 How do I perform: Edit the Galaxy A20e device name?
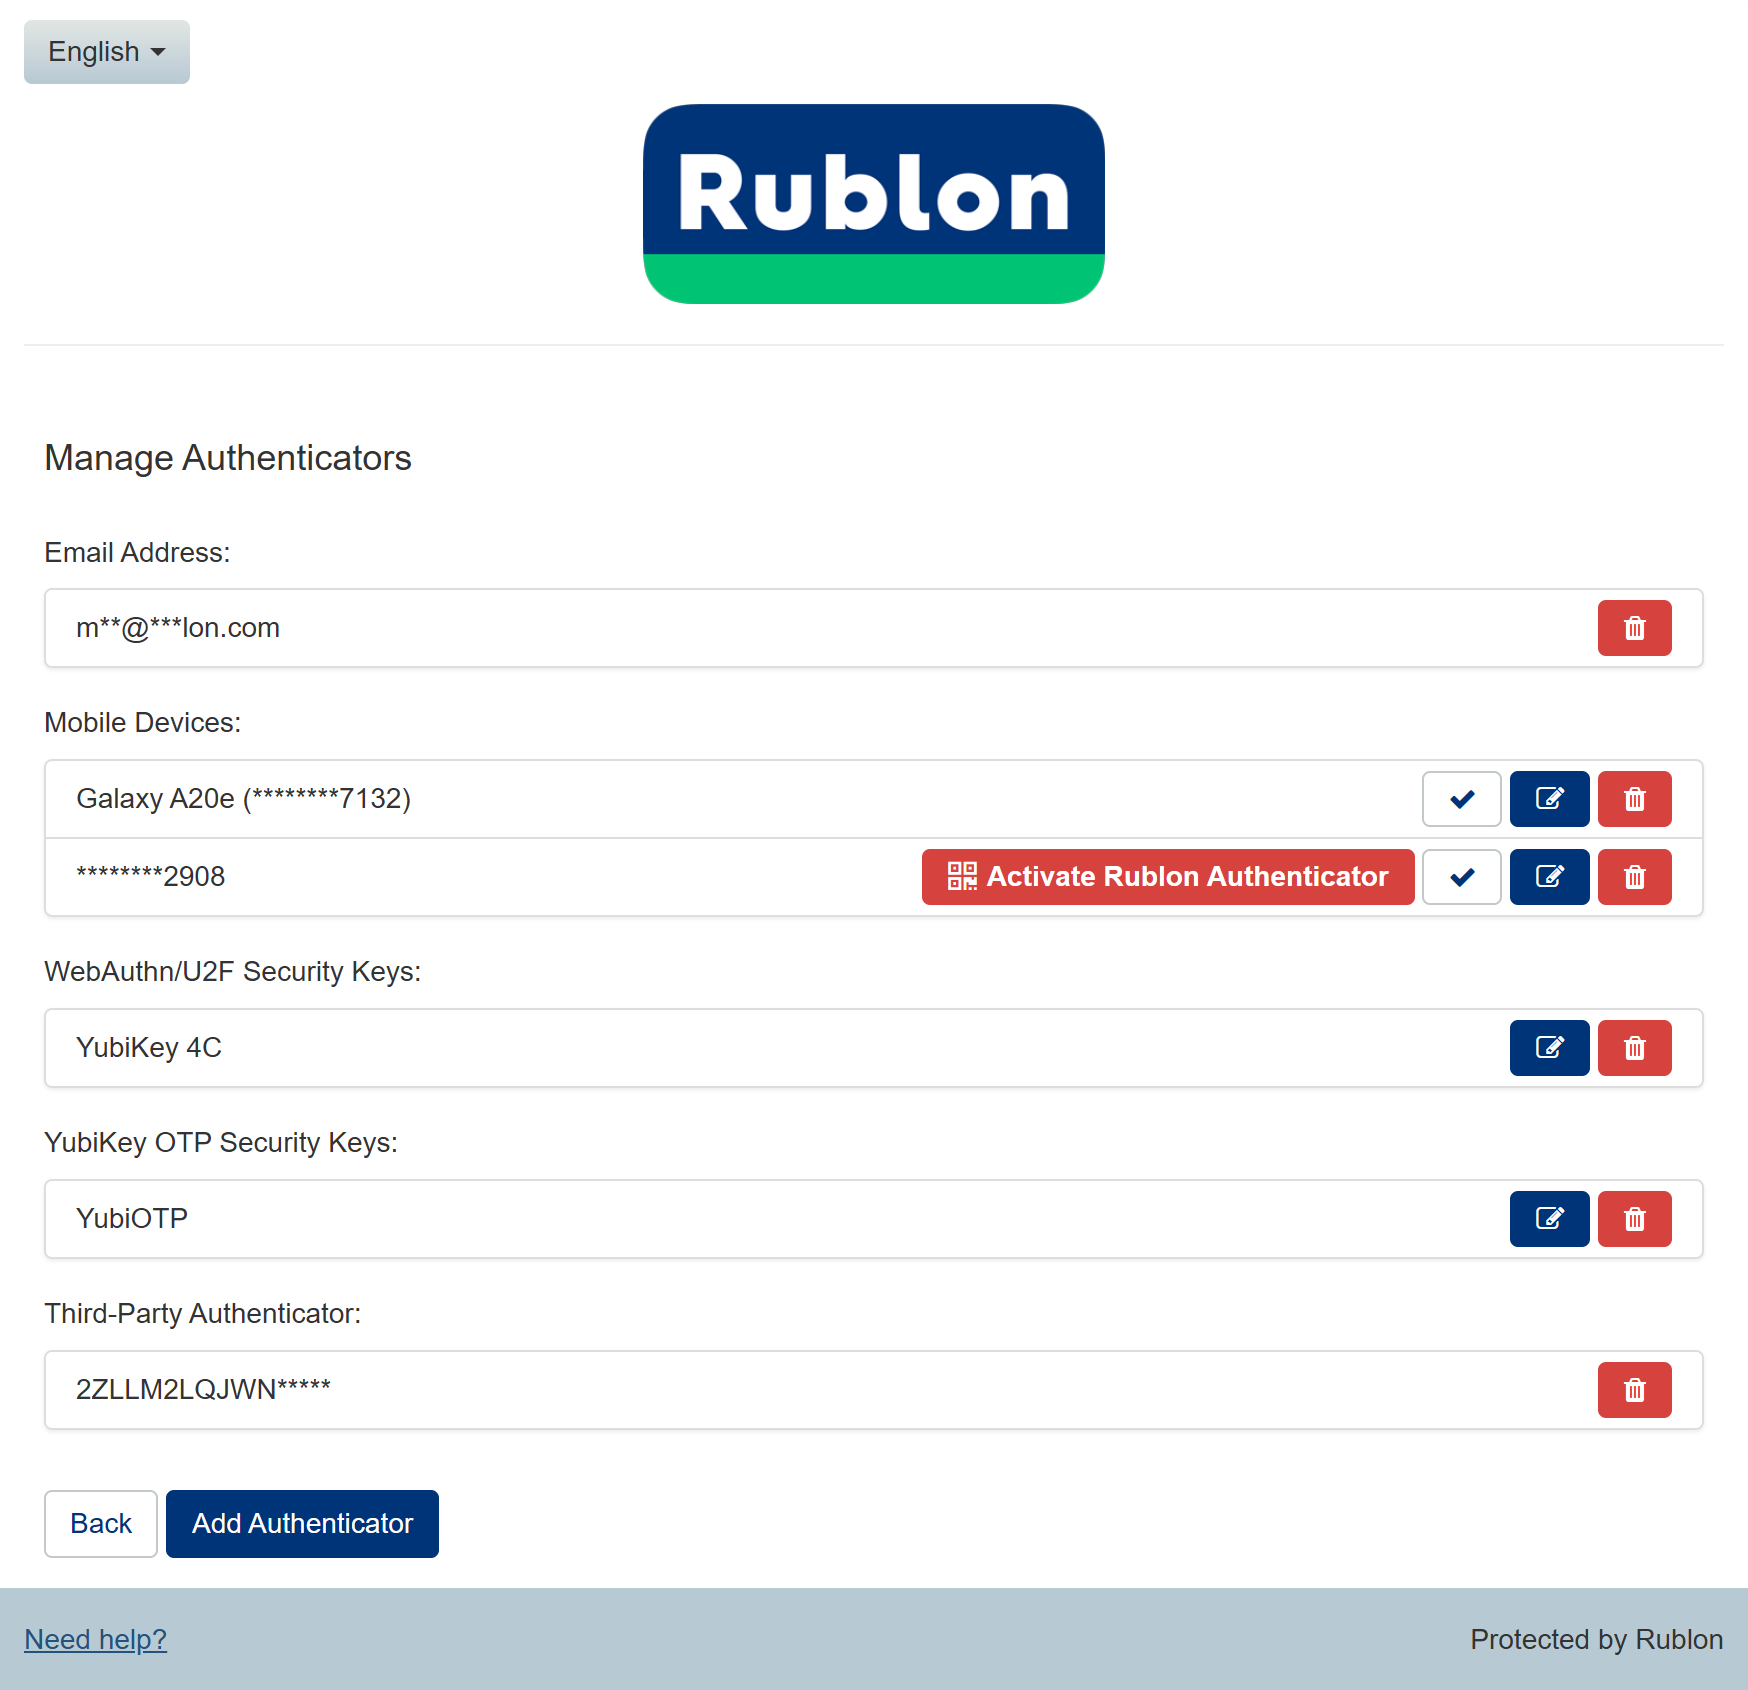pos(1549,799)
